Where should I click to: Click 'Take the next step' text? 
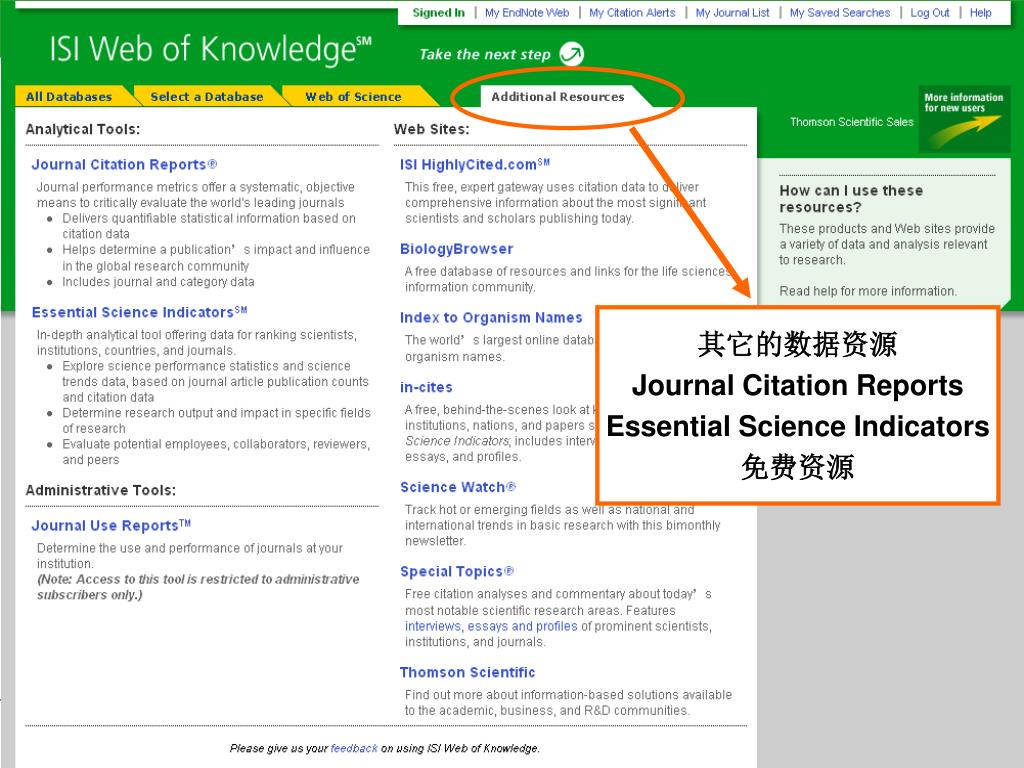[485, 54]
